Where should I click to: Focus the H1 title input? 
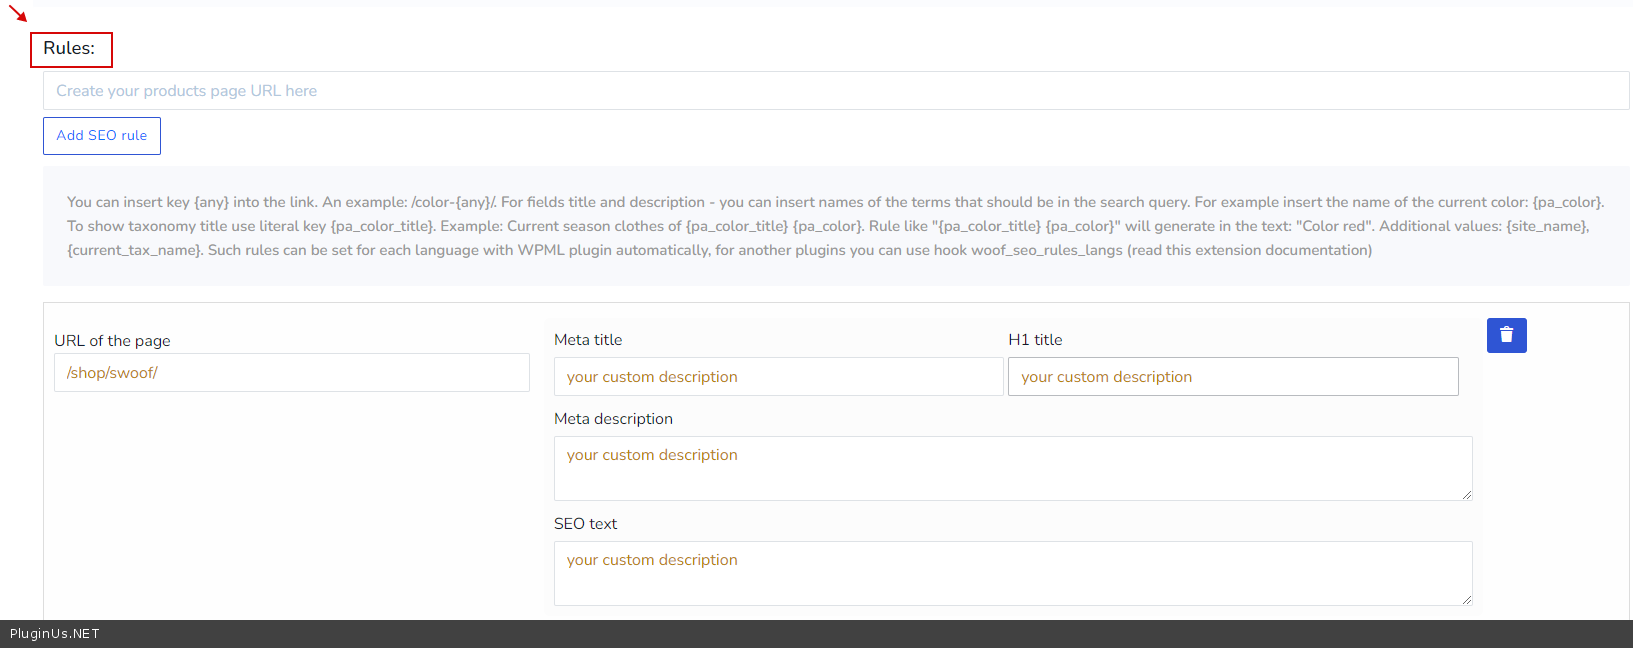pyautogui.click(x=1232, y=377)
